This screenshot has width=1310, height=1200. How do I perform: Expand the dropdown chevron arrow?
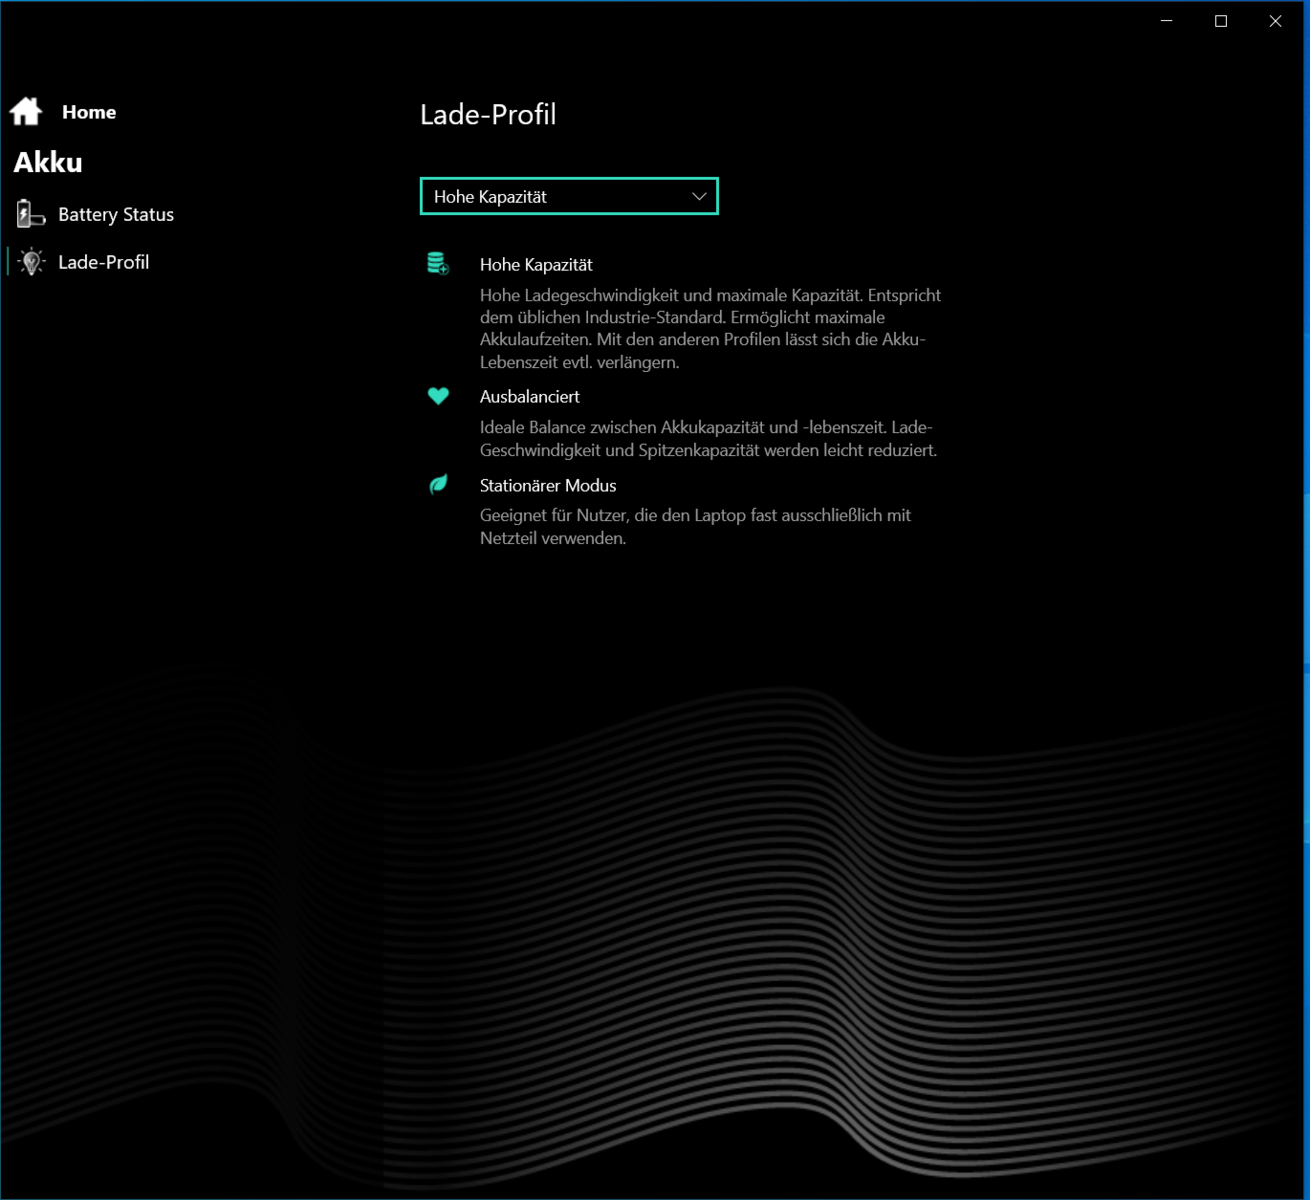pos(699,197)
